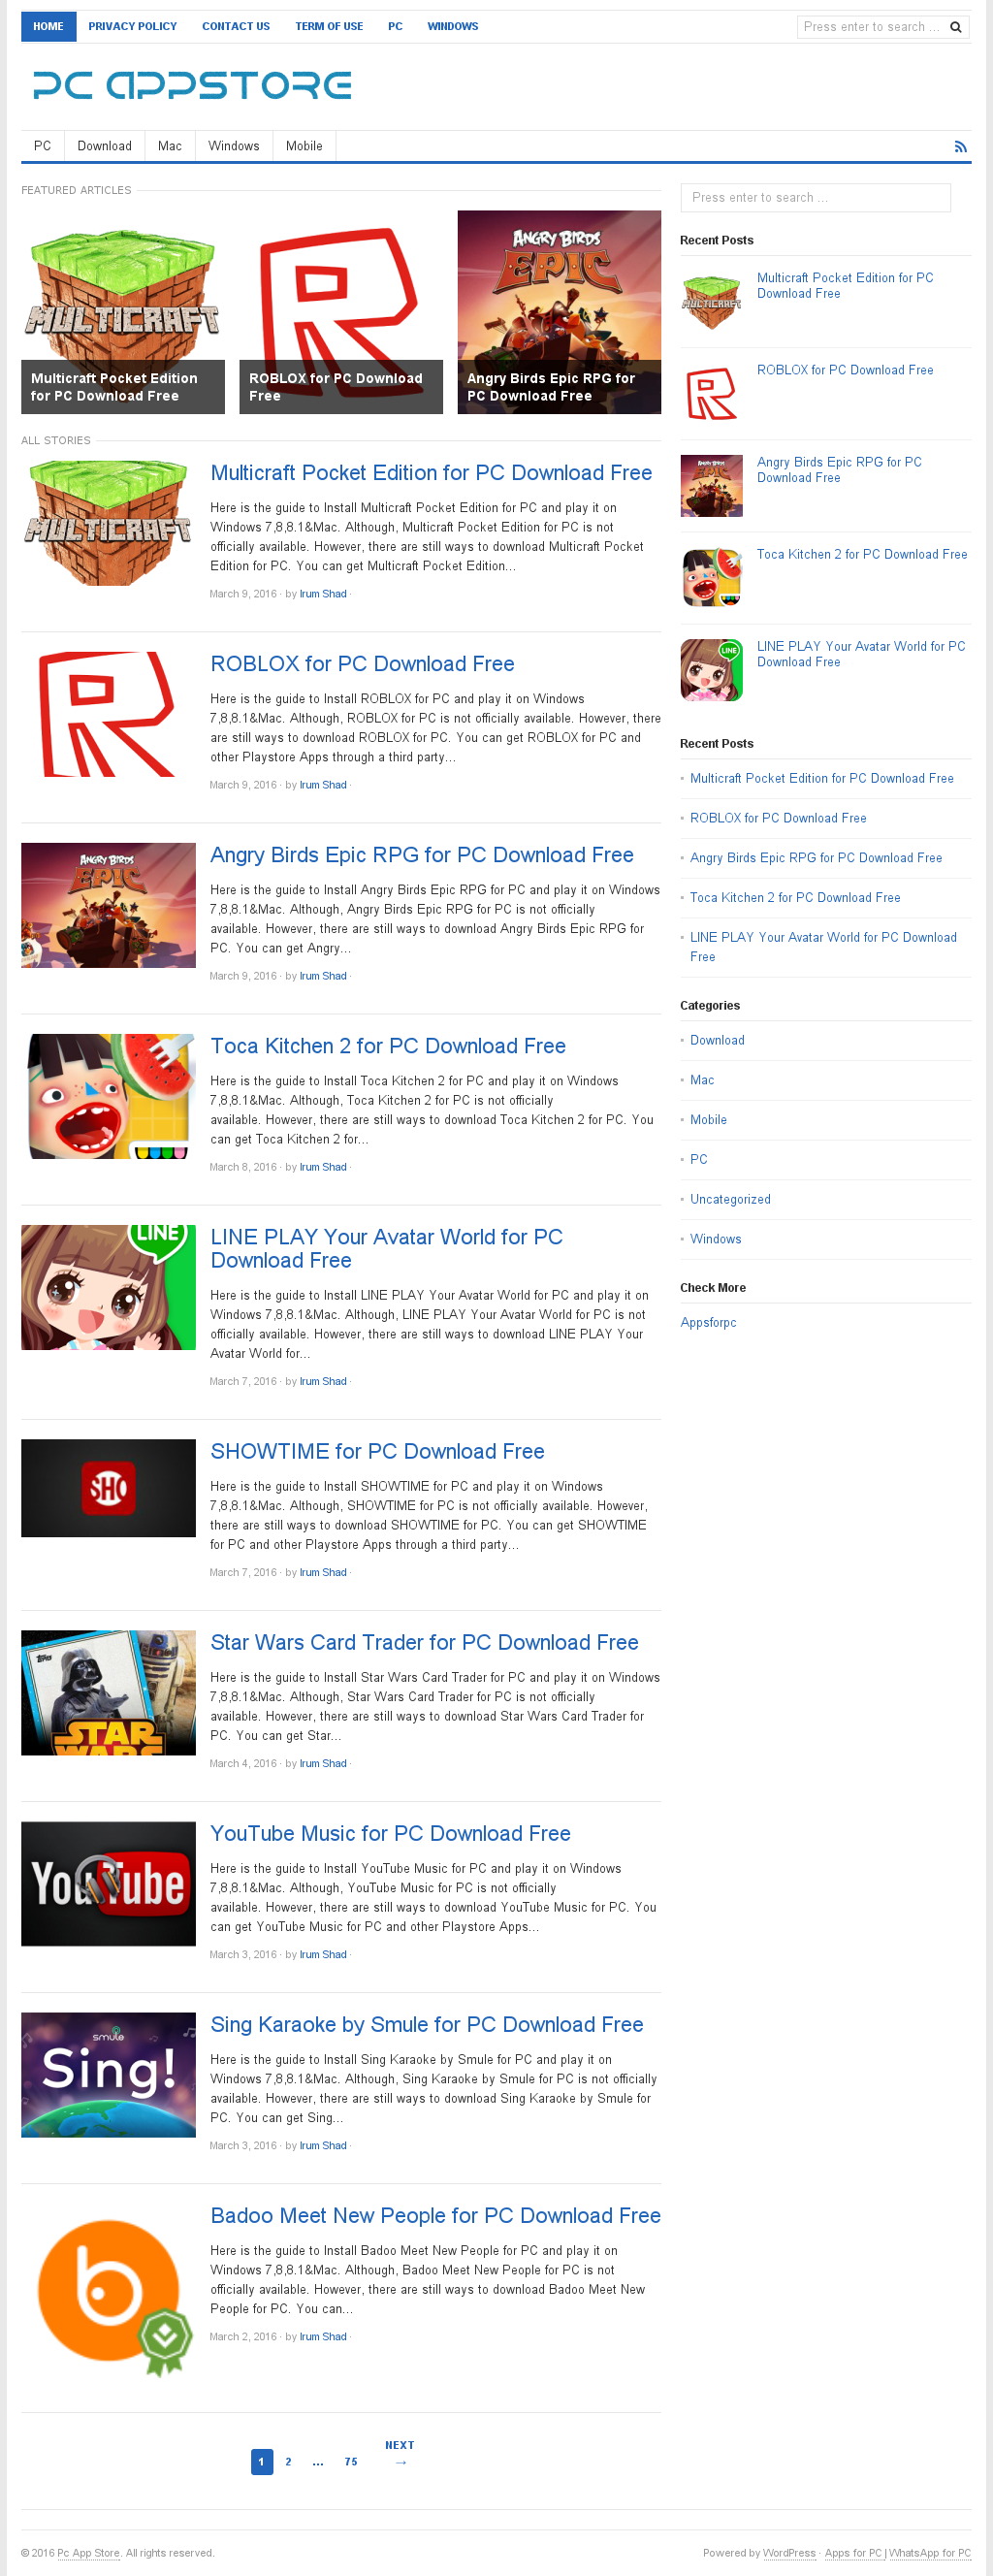Open featured Angry Birds Epic tile
The height and width of the screenshot is (2576, 993).
pos(559,312)
